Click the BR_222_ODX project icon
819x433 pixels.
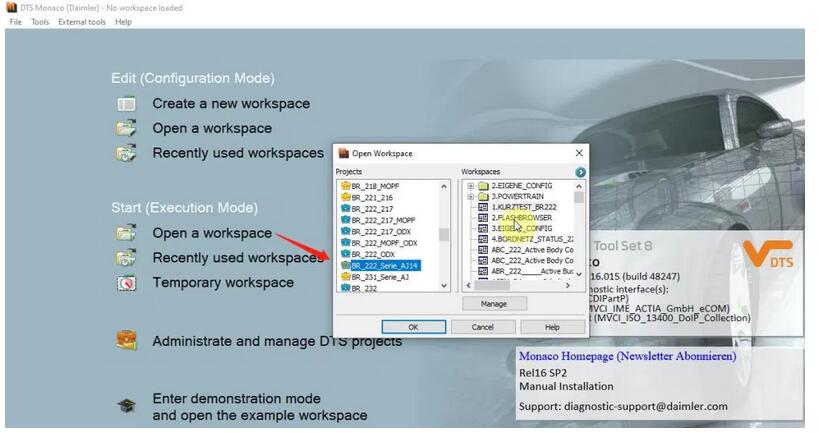click(x=346, y=254)
